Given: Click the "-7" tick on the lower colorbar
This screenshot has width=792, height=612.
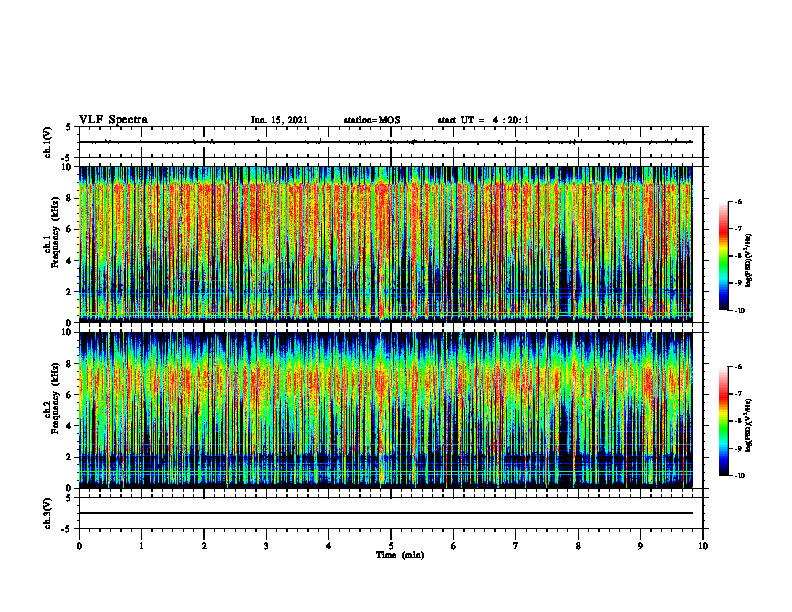Looking at the screenshot, I should point(738,394).
